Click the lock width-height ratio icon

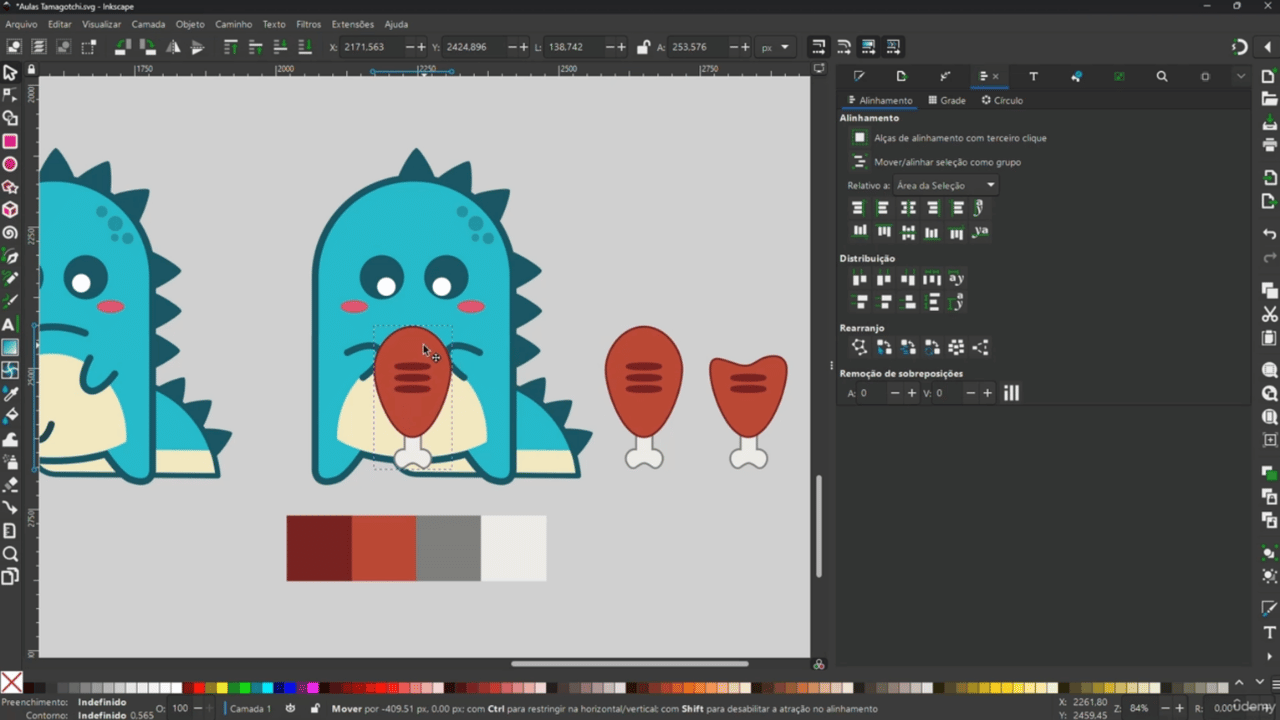pyautogui.click(x=643, y=47)
